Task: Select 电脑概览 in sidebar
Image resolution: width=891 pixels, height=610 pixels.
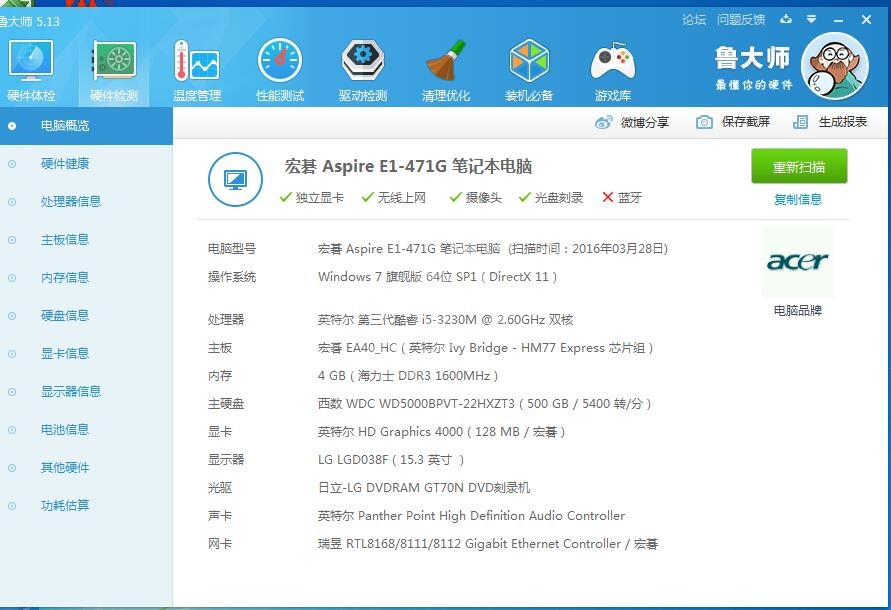Action: tap(86, 126)
